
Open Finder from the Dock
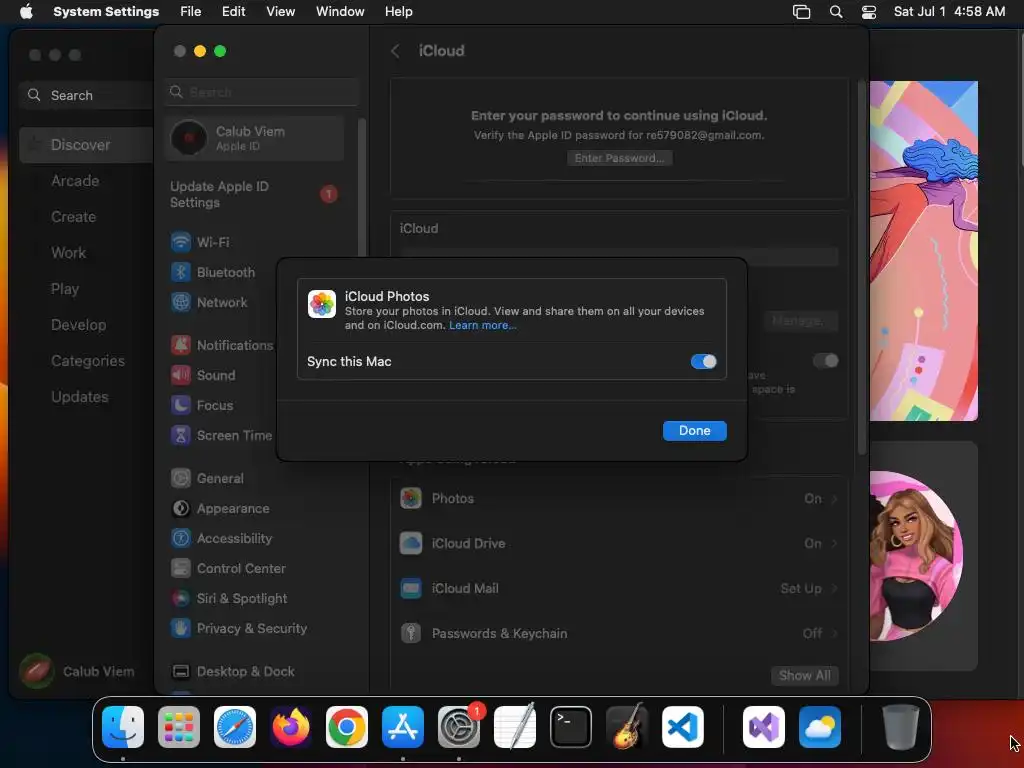coord(123,727)
